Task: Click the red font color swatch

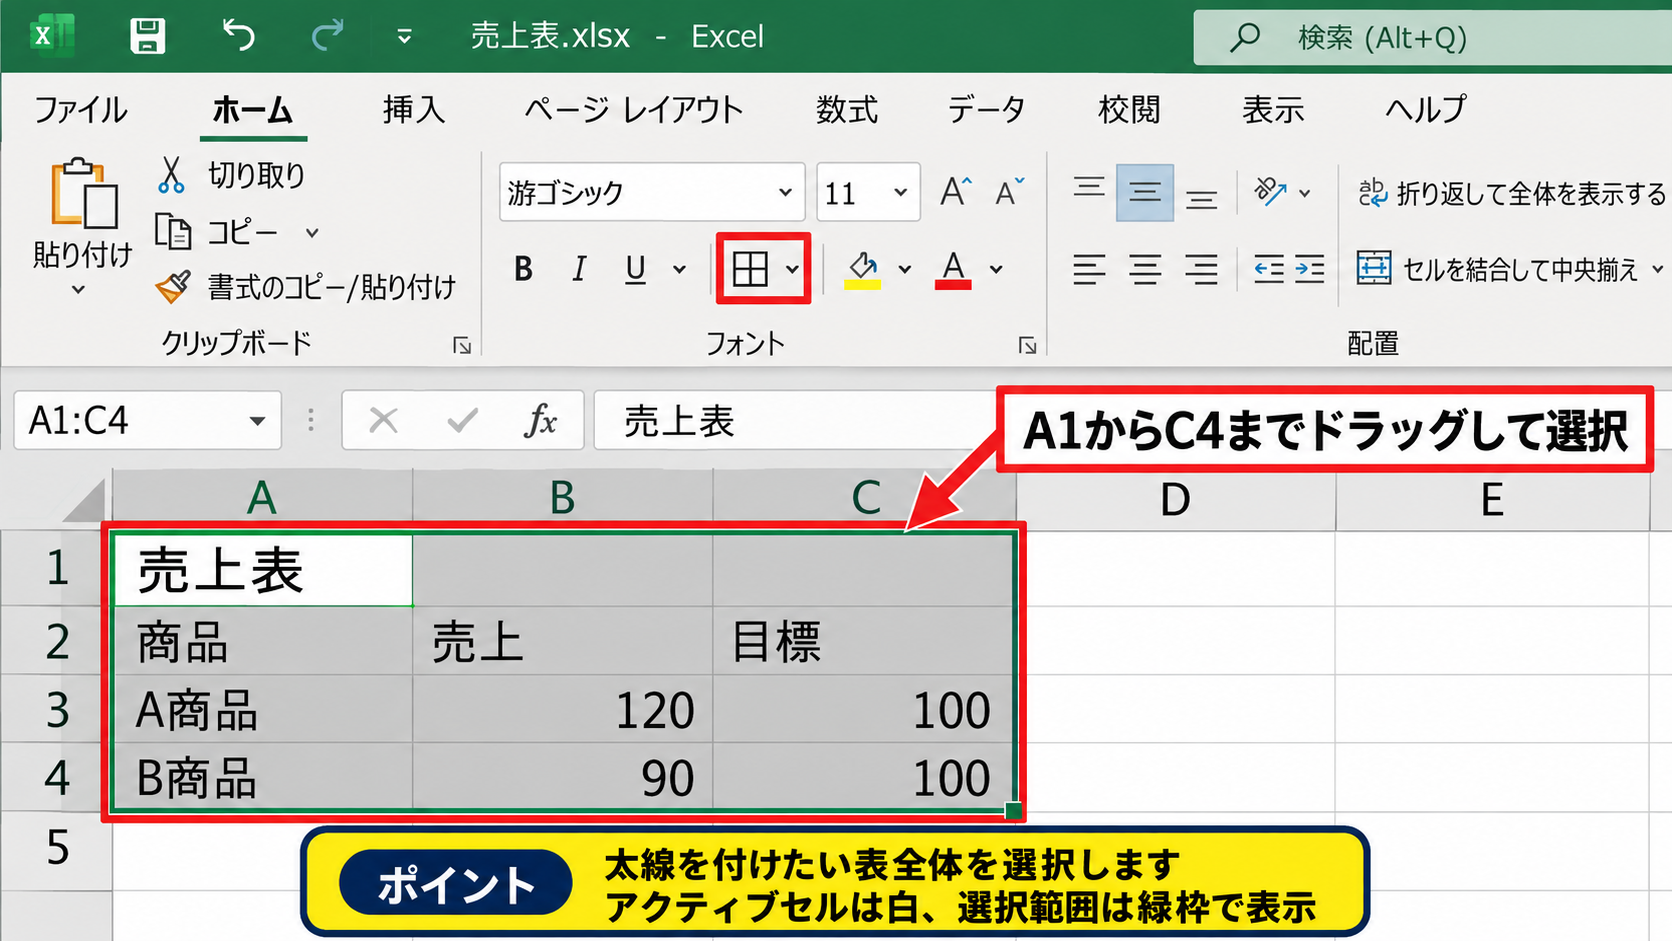Action: pyautogui.click(x=953, y=269)
